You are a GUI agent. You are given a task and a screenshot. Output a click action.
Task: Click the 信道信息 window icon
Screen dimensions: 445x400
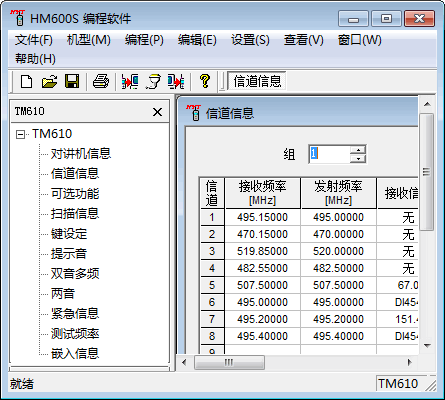pos(194,113)
